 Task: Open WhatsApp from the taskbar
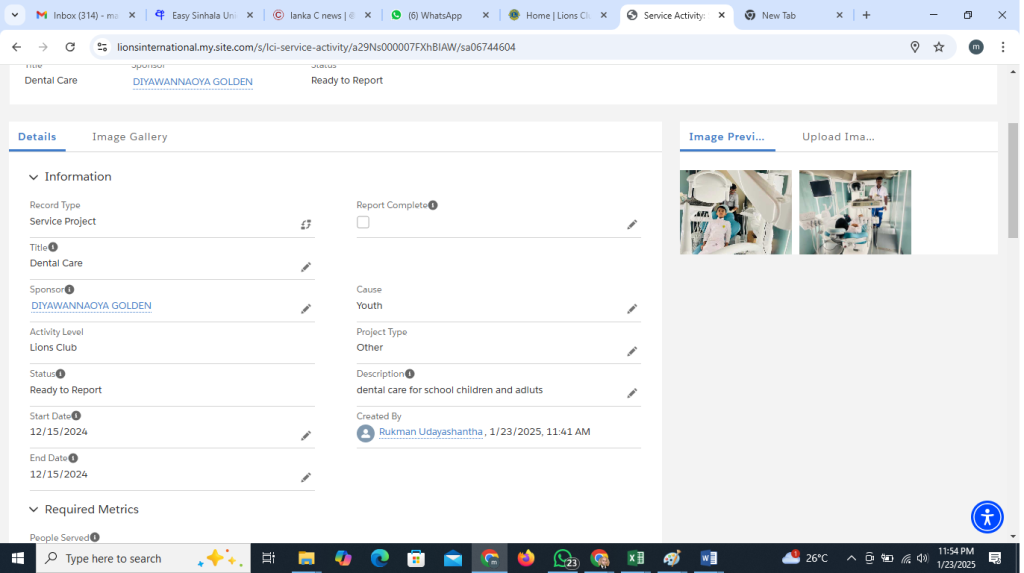click(564, 558)
